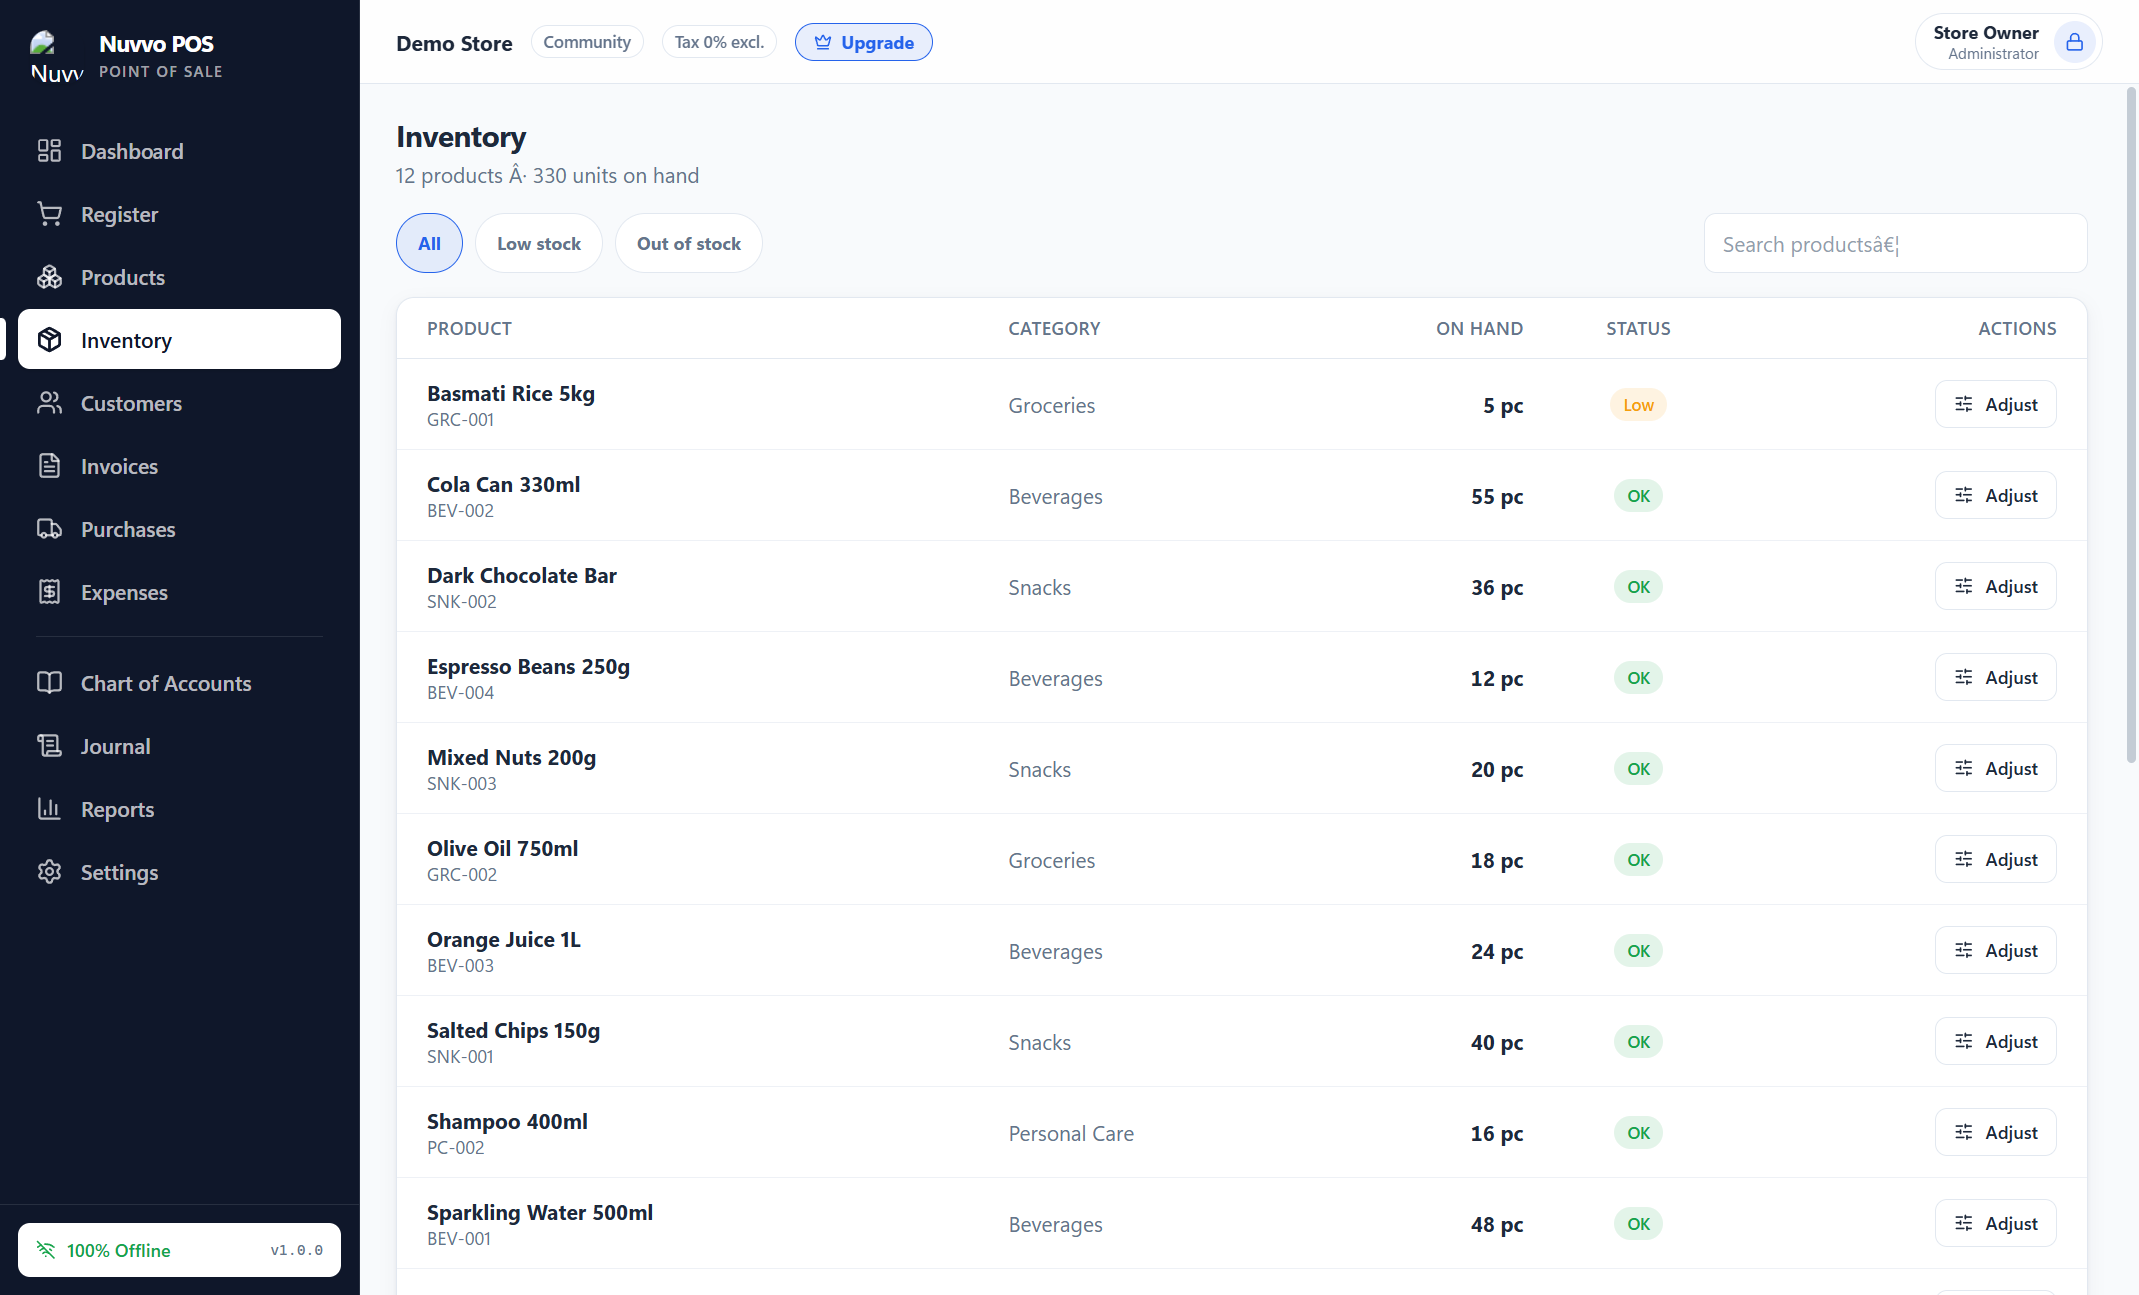The width and height of the screenshot is (2139, 1295).
Task: Click the Low status badge for Basmati Rice
Action: pyautogui.click(x=1638, y=405)
